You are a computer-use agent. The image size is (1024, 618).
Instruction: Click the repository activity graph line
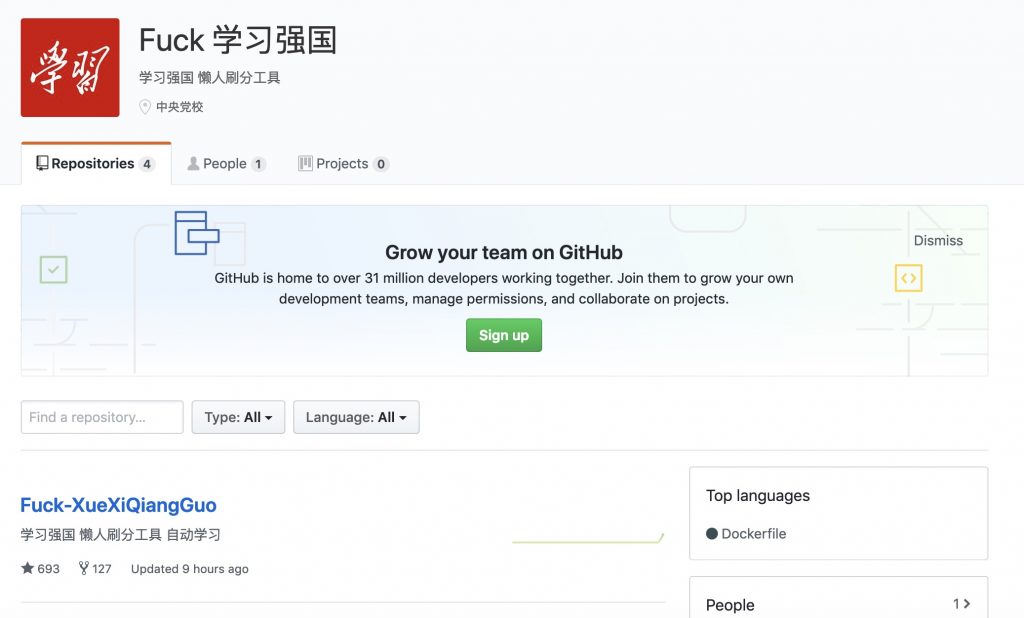click(x=588, y=540)
